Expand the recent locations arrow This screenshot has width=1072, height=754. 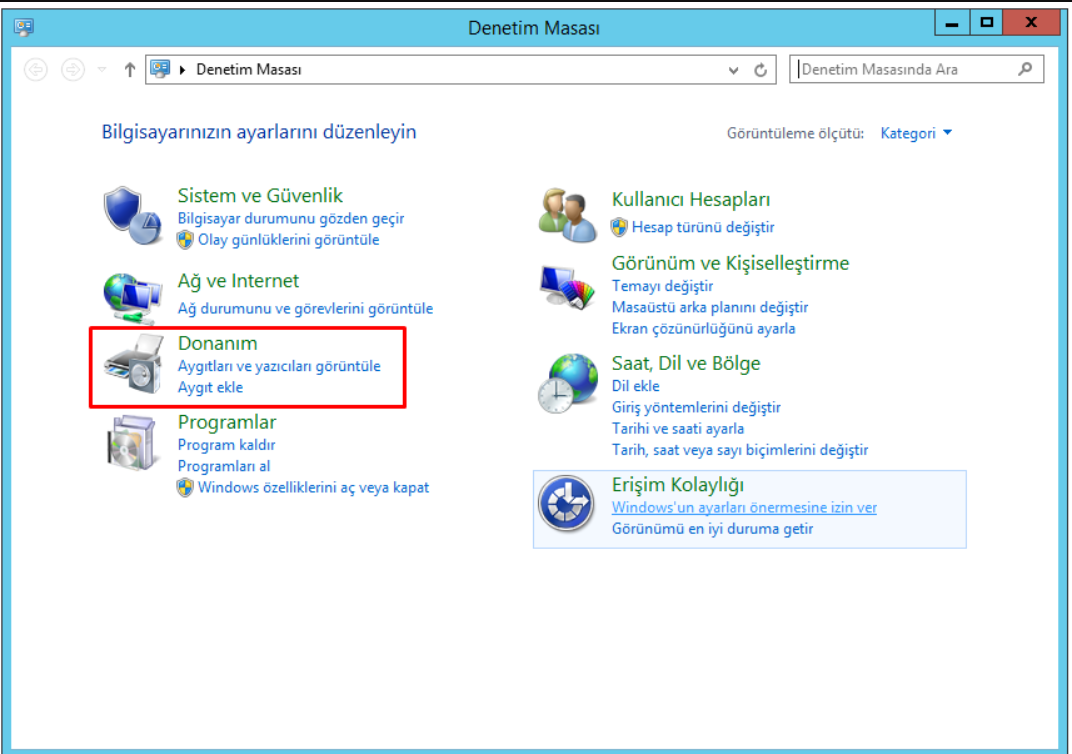102,70
